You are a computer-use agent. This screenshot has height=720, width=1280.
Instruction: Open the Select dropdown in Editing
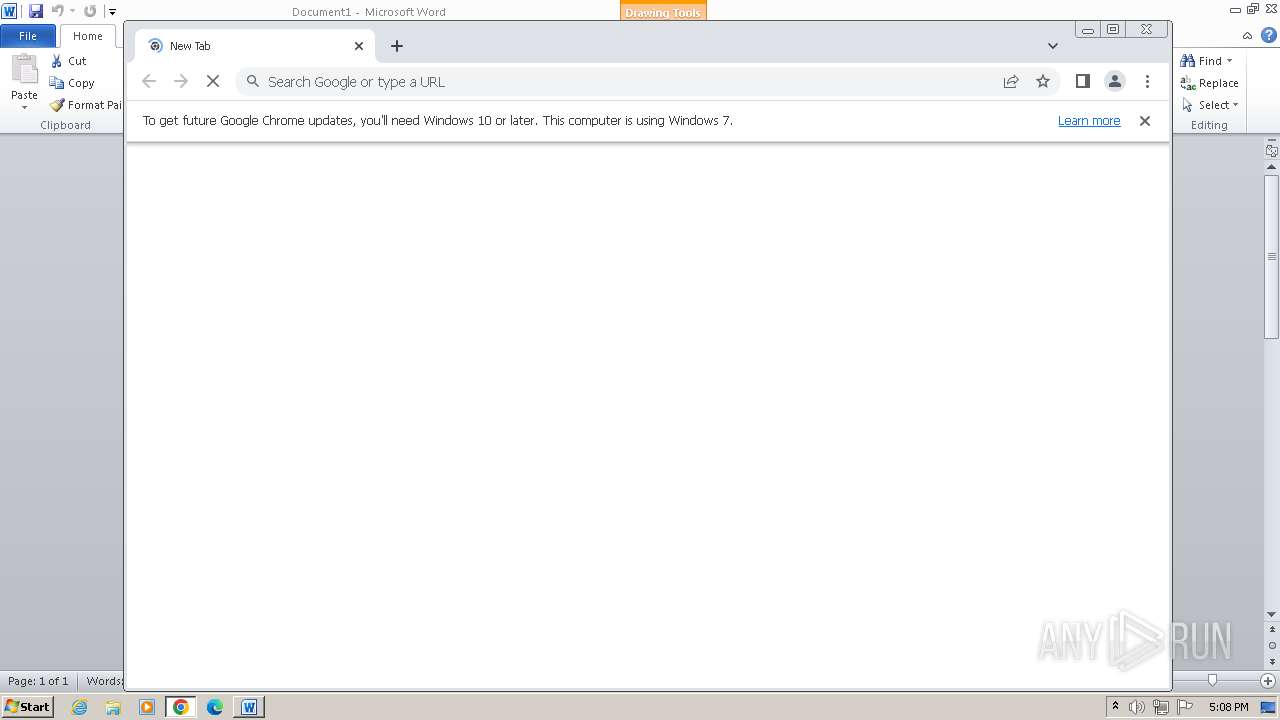click(1210, 105)
